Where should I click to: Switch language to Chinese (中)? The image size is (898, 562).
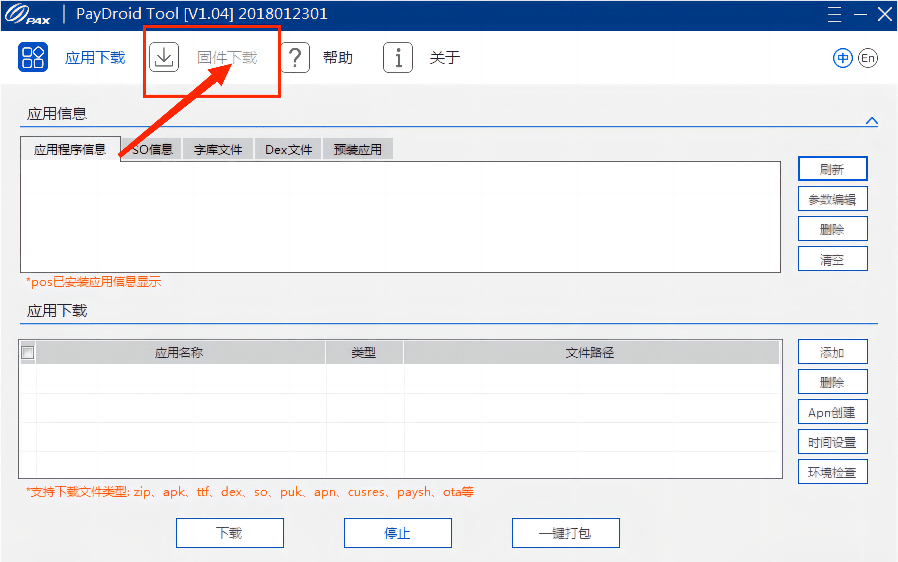tap(842, 58)
